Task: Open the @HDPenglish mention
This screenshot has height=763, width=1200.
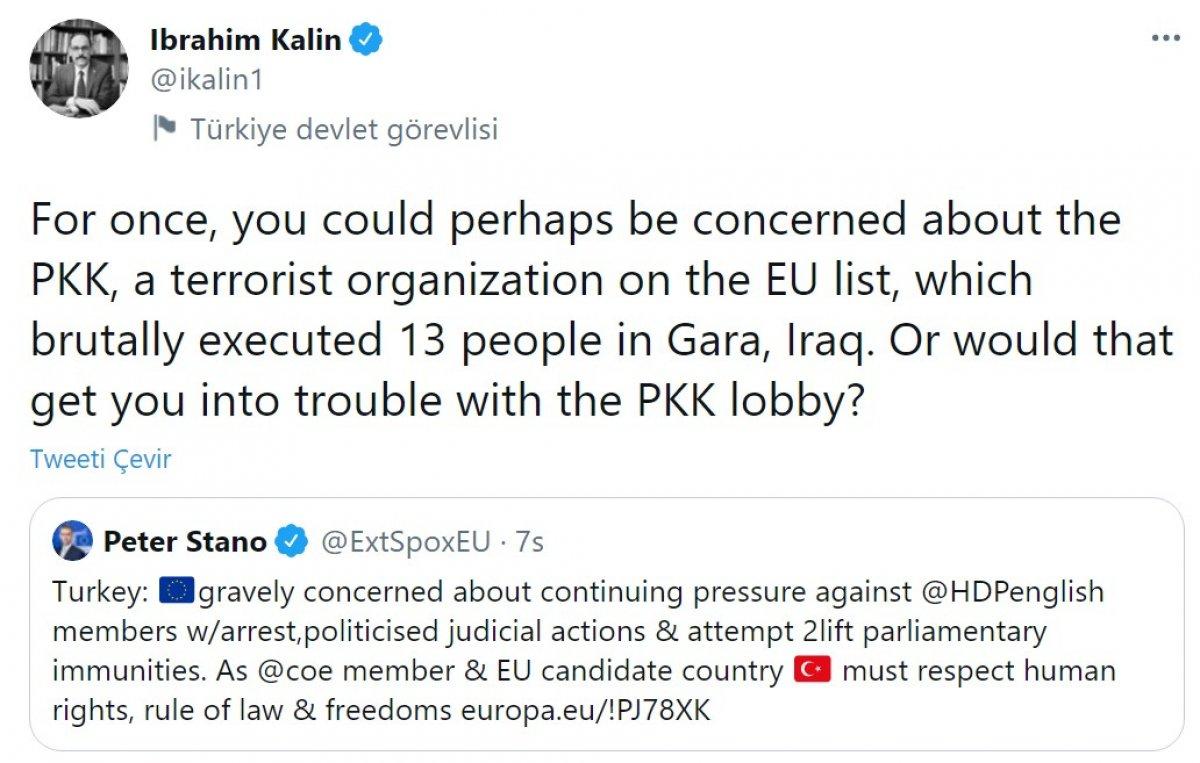Action: (1016, 591)
